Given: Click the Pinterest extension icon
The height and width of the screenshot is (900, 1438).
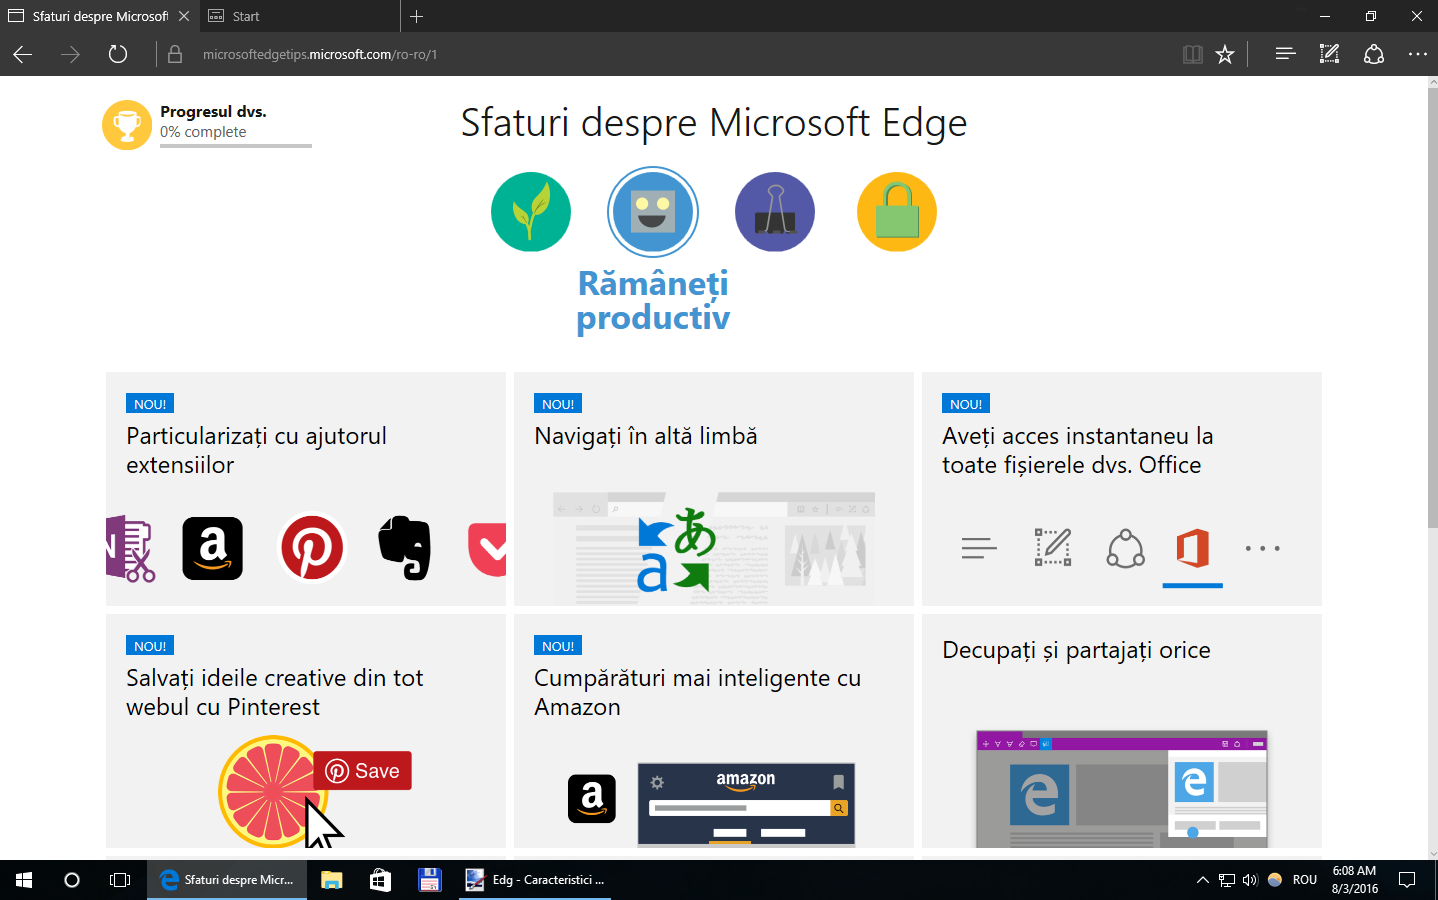Looking at the screenshot, I should 312,548.
